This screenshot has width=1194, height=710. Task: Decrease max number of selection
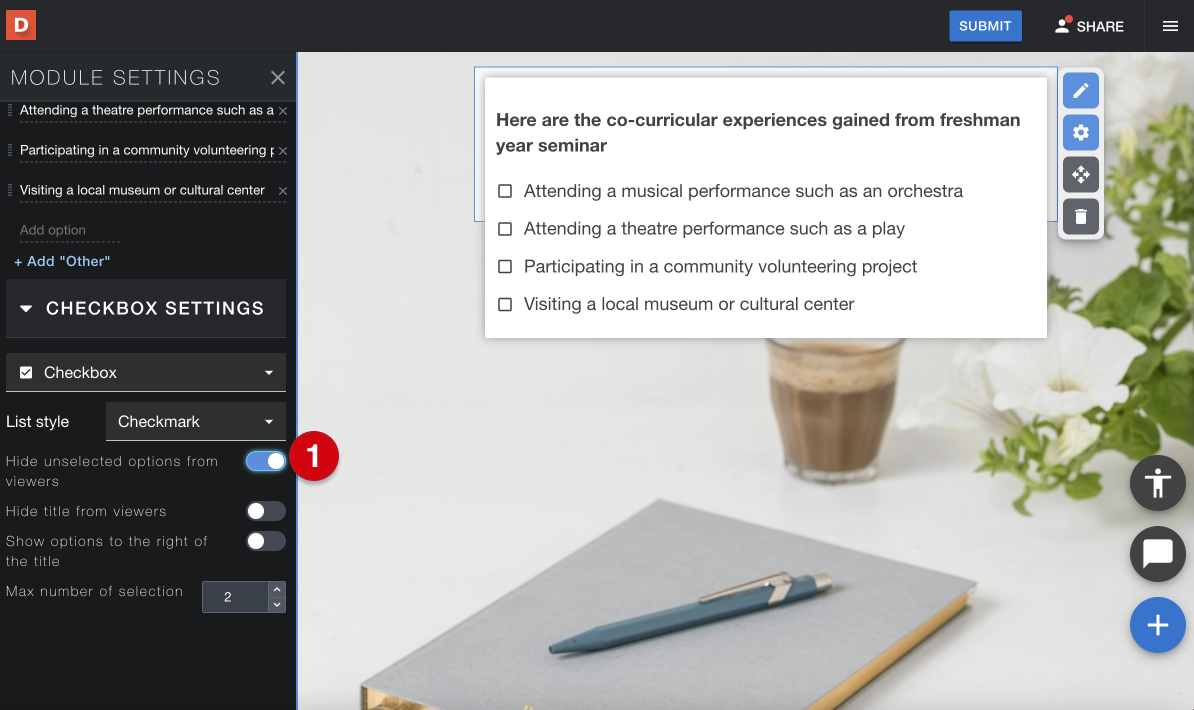tap(277, 605)
